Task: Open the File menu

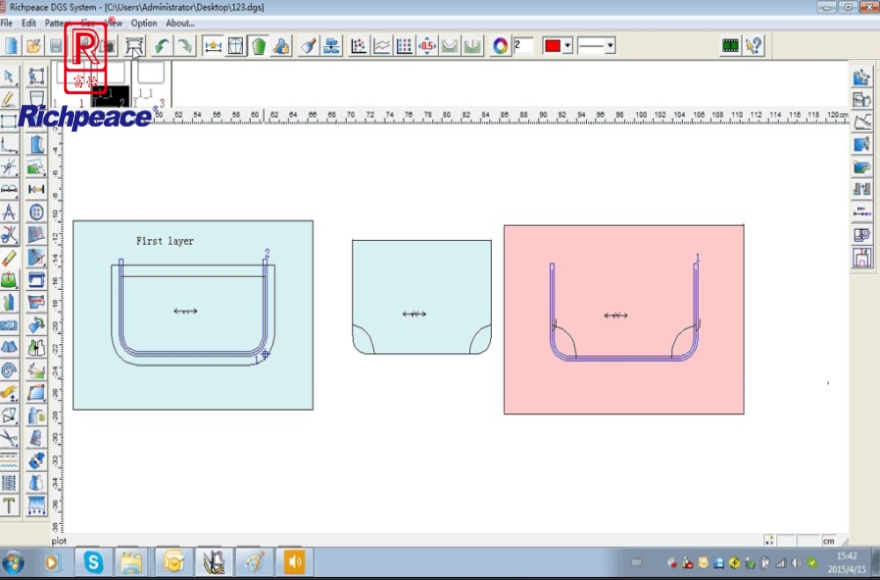Action: tap(6, 23)
